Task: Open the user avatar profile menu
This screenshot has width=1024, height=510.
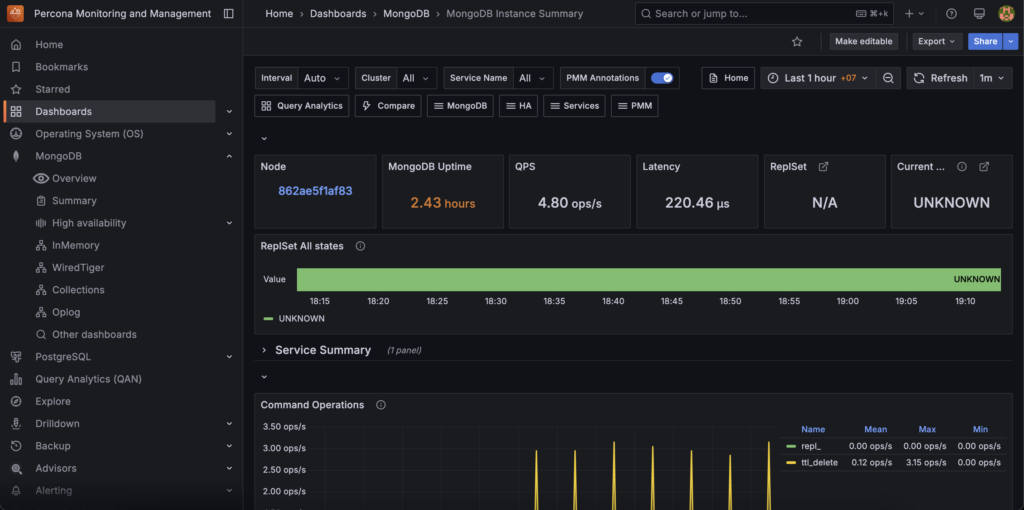Action: click(x=1006, y=14)
